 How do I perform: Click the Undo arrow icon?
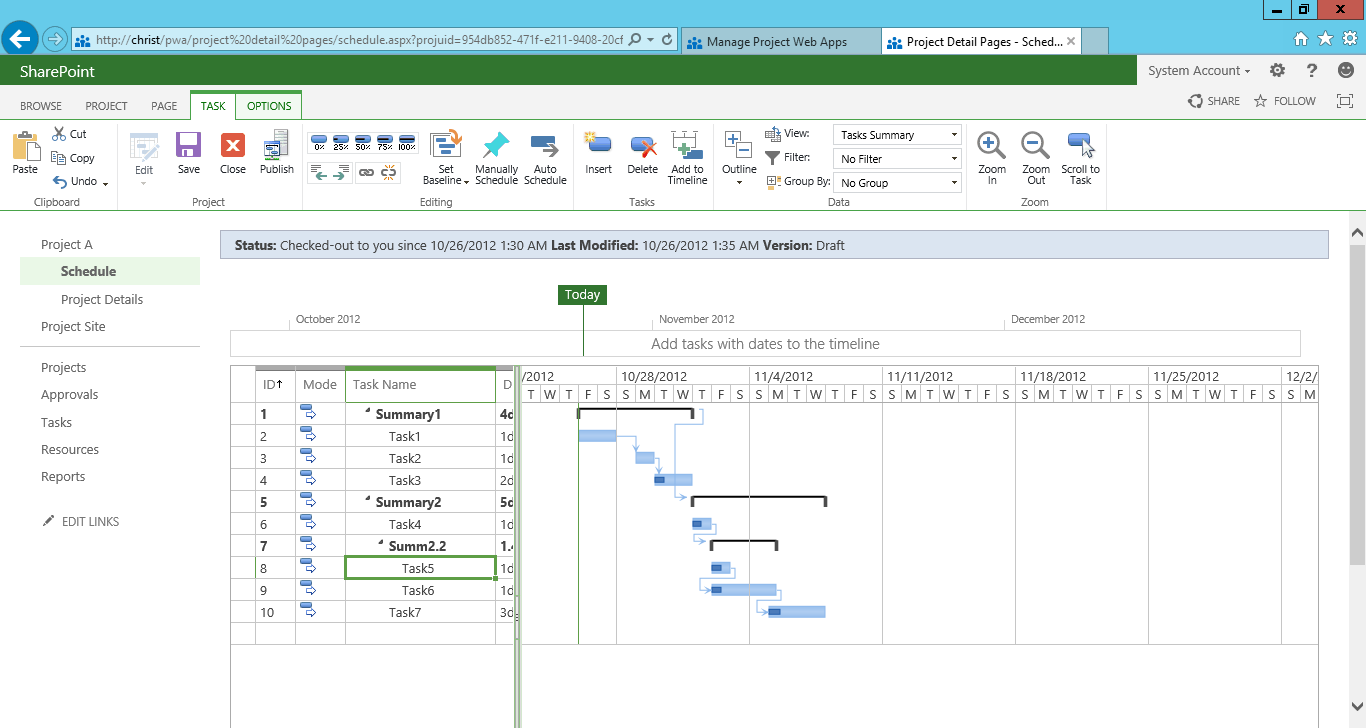pyautogui.click(x=59, y=182)
